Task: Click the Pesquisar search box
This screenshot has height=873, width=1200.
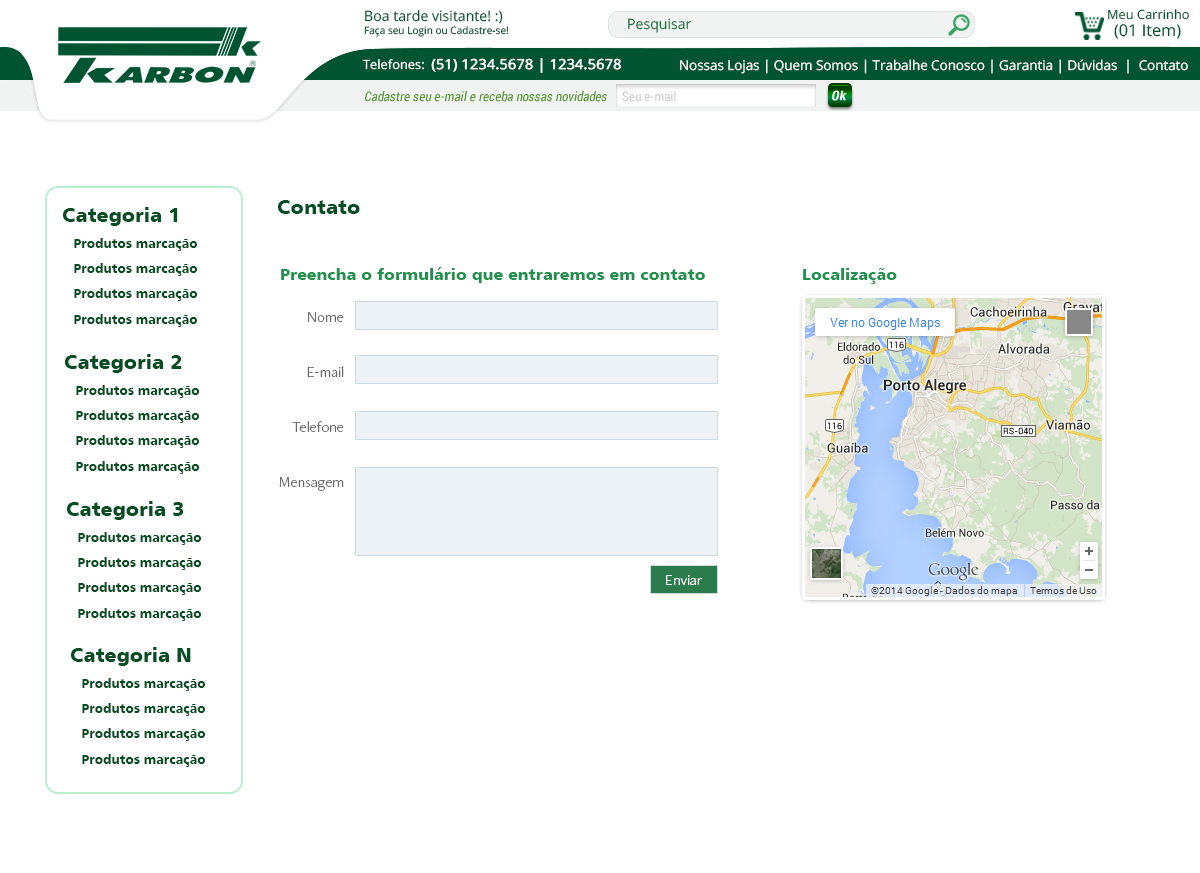Action: click(780, 24)
